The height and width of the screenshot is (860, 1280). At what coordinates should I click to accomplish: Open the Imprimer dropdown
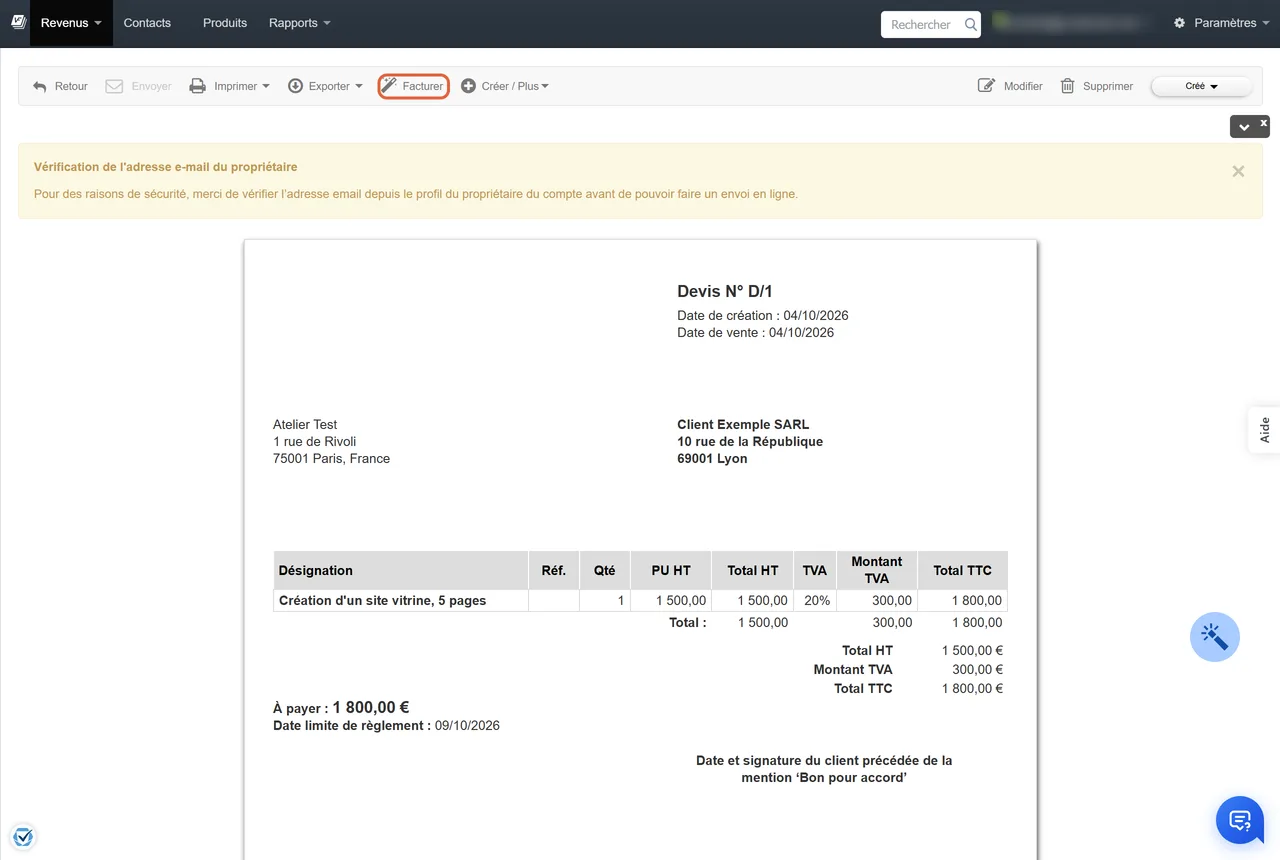click(230, 86)
